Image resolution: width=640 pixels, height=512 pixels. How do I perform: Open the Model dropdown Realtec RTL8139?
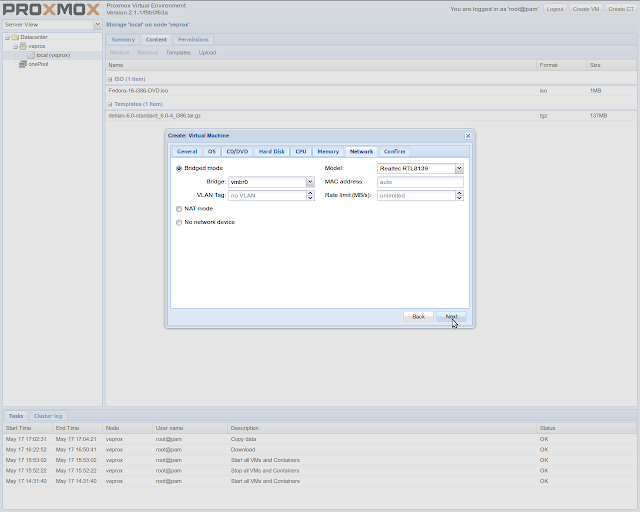point(459,168)
